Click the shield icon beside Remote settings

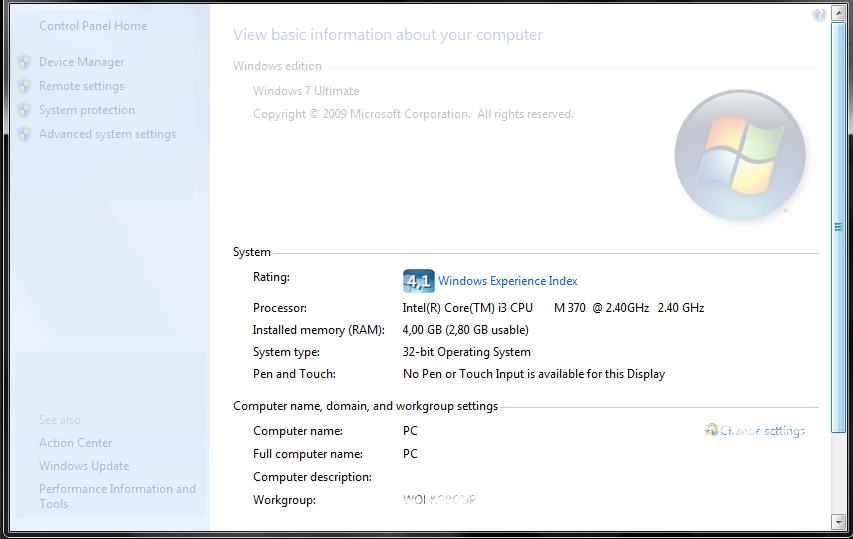(x=24, y=86)
